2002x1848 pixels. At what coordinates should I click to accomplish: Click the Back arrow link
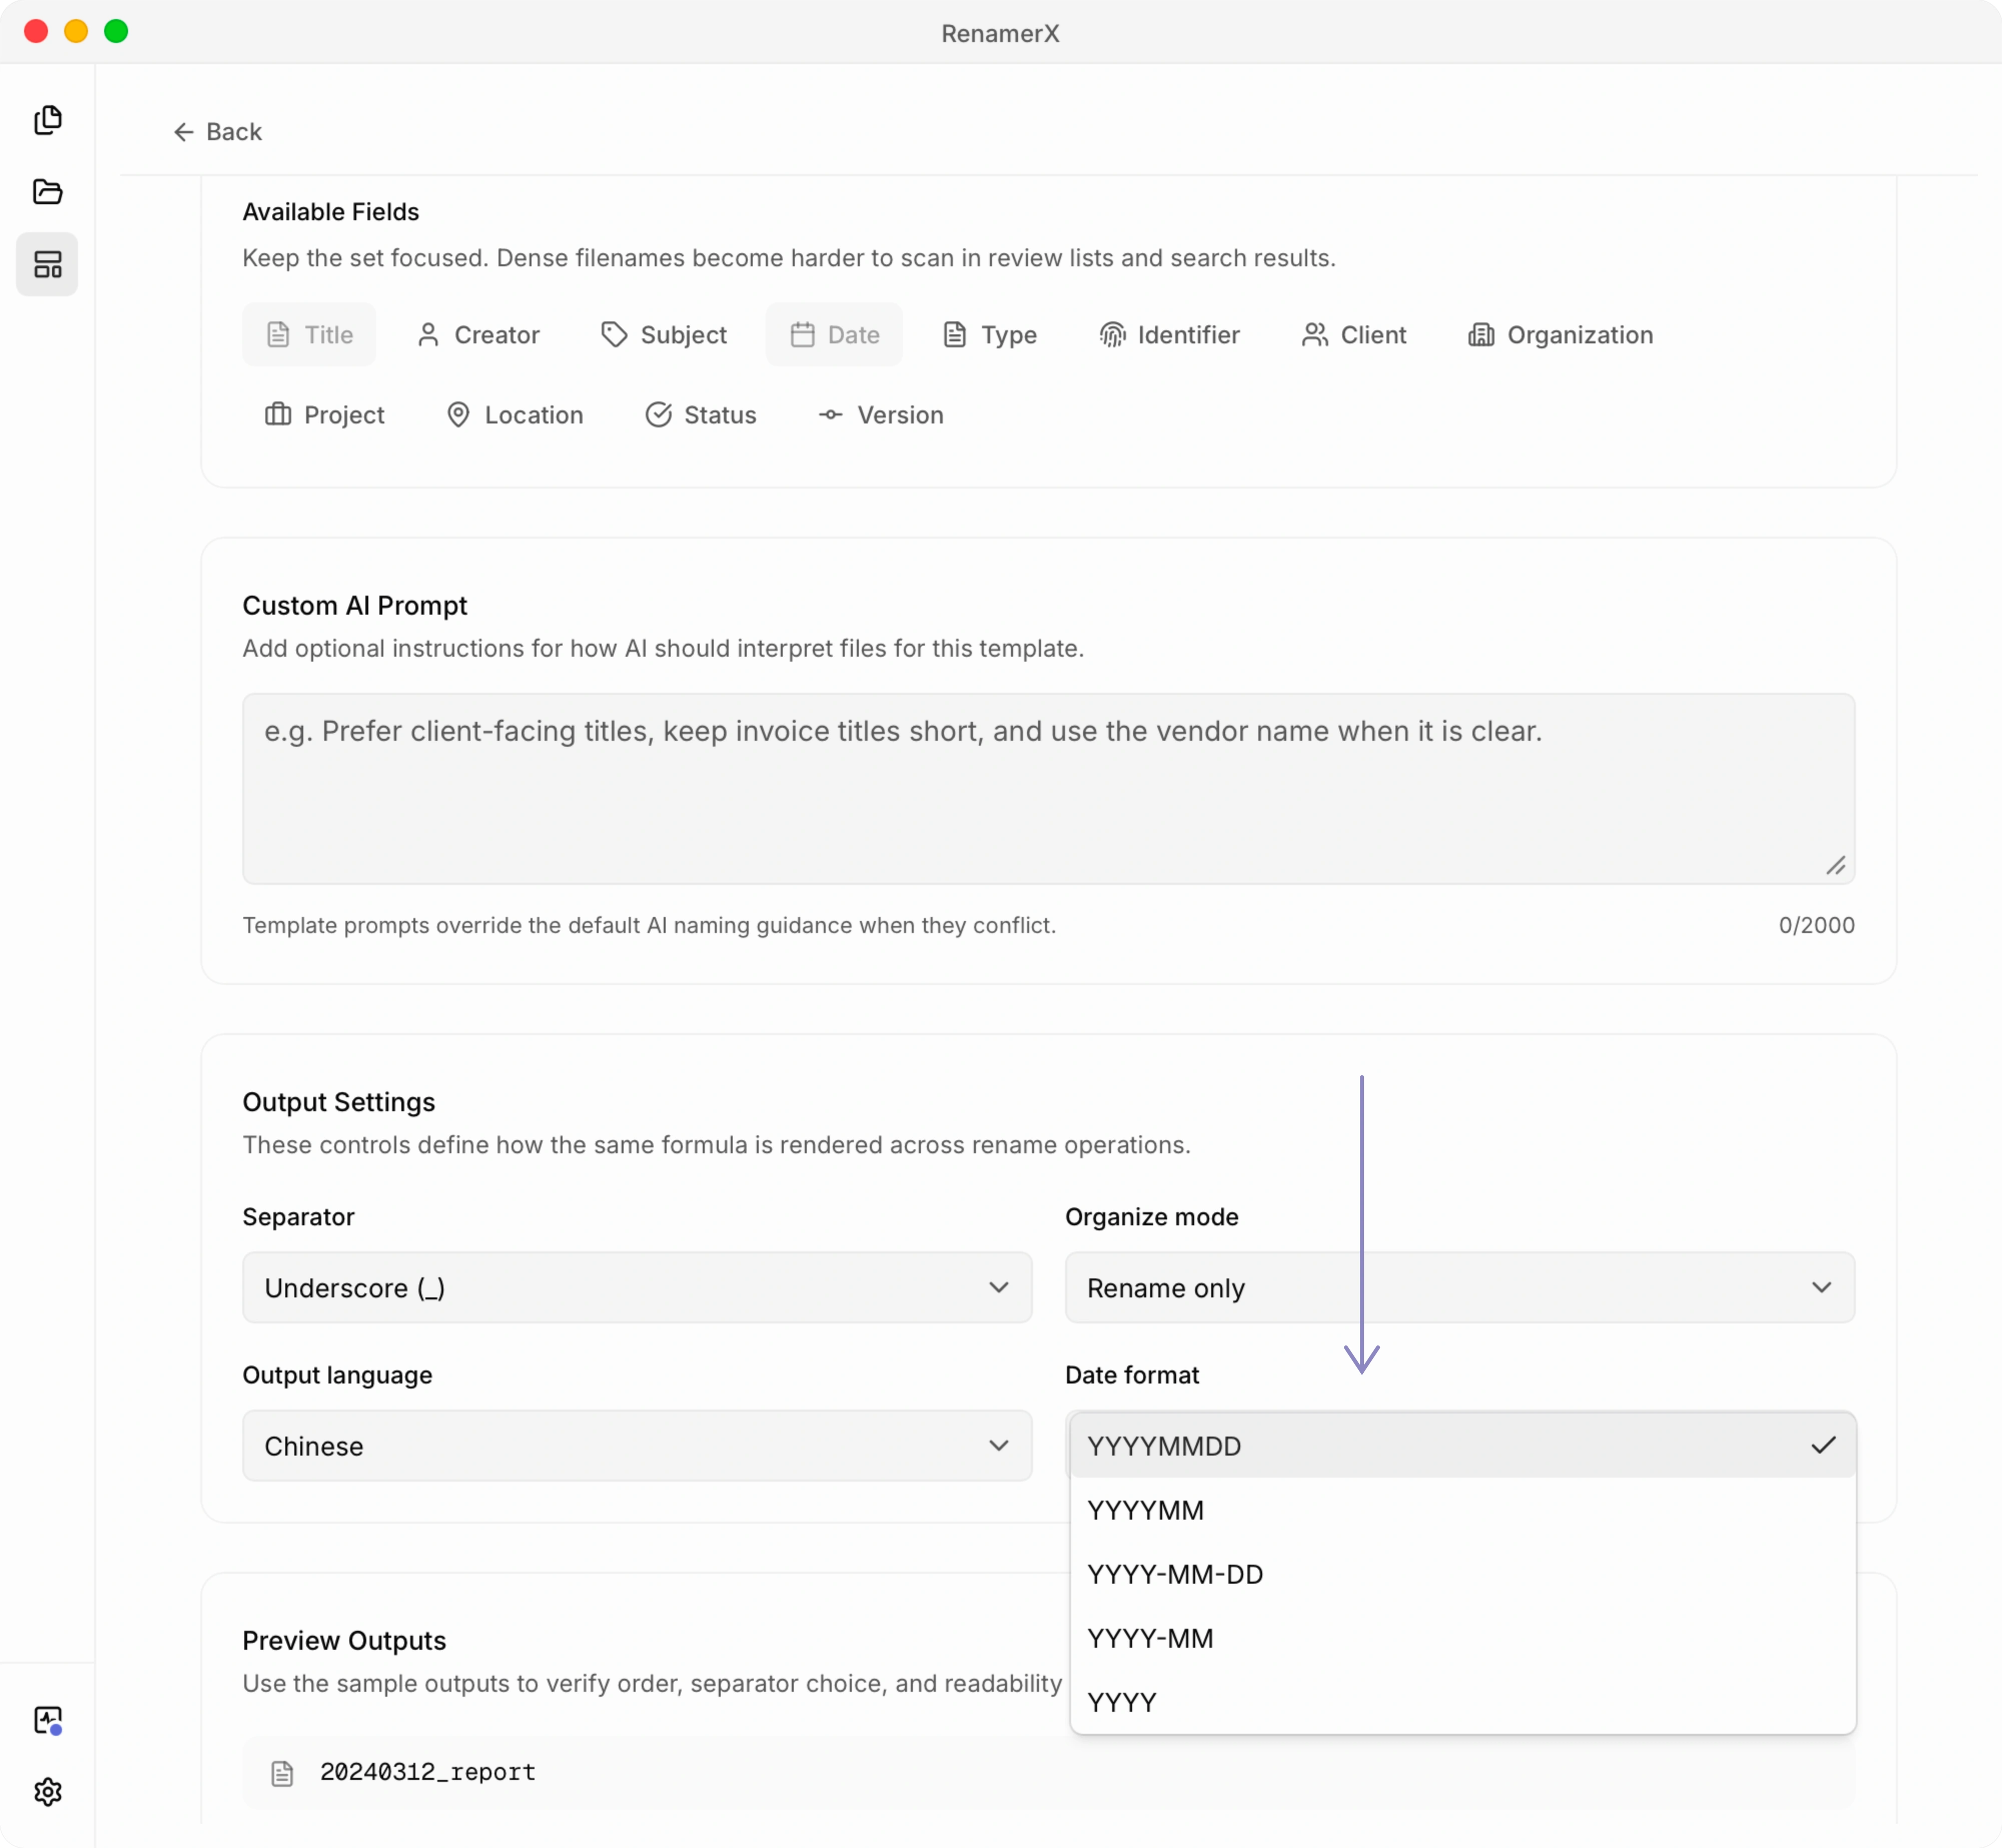tap(217, 132)
